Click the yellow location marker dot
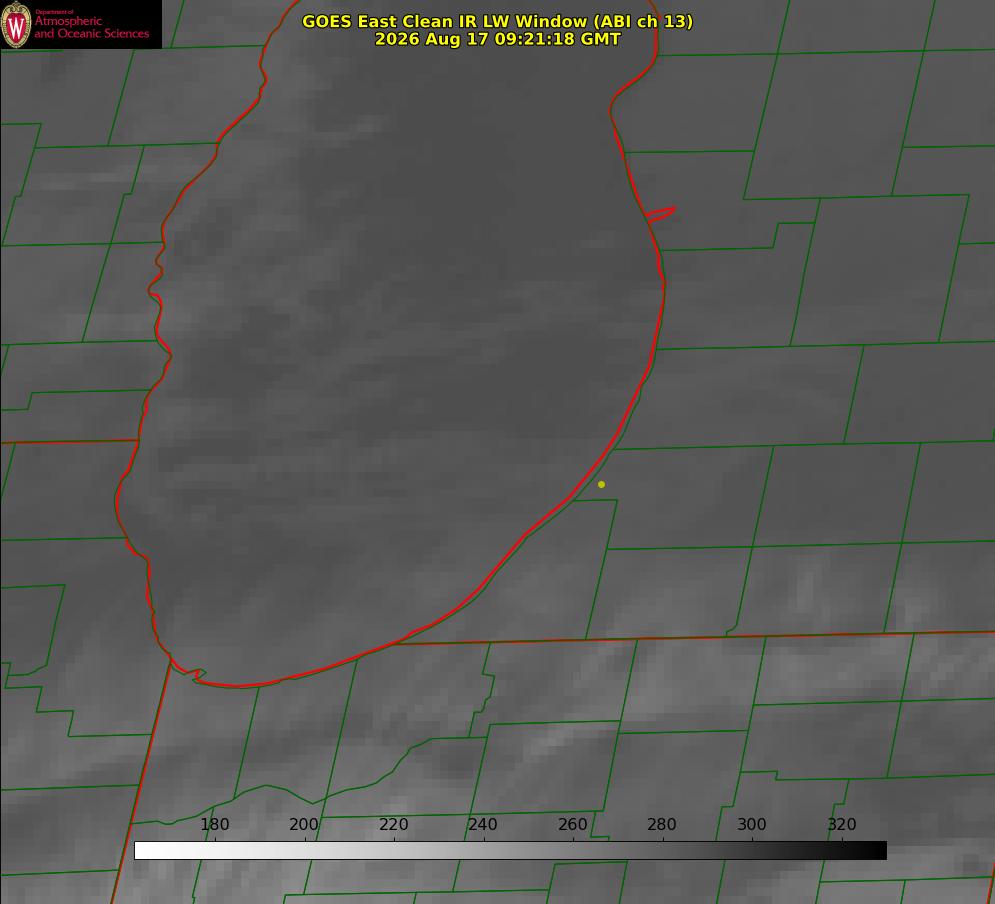This screenshot has width=995, height=904. tap(601, 484)
